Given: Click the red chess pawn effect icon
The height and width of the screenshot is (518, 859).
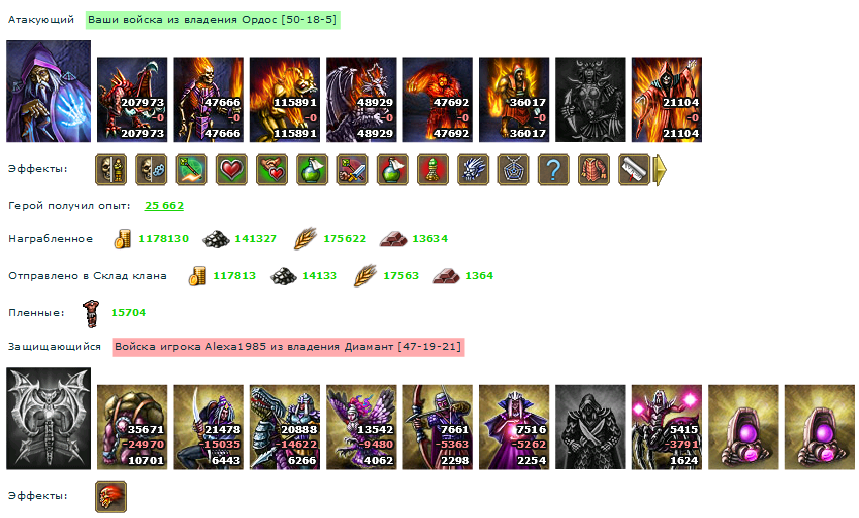Looking at the screenshot, I should click(433, 169).
